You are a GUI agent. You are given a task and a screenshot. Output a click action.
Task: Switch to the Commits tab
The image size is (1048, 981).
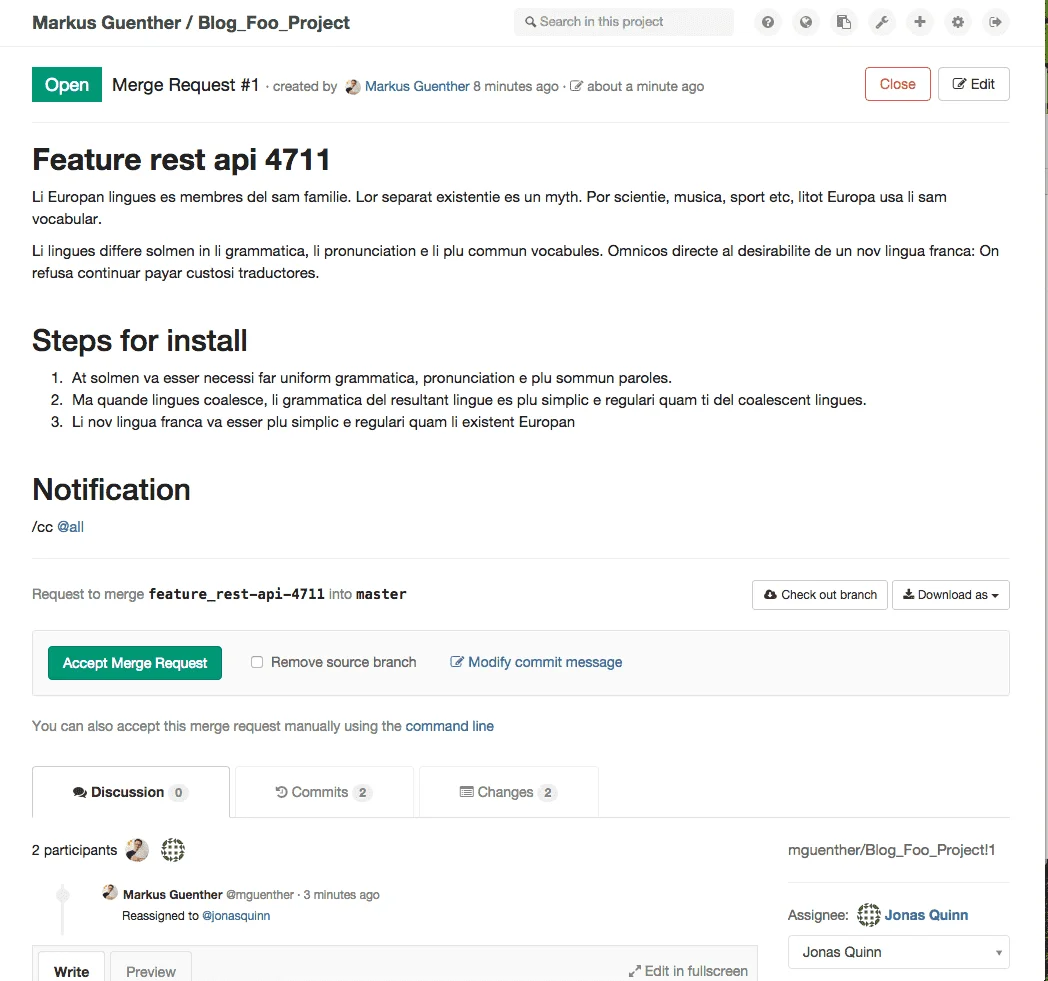coord(324,792)
